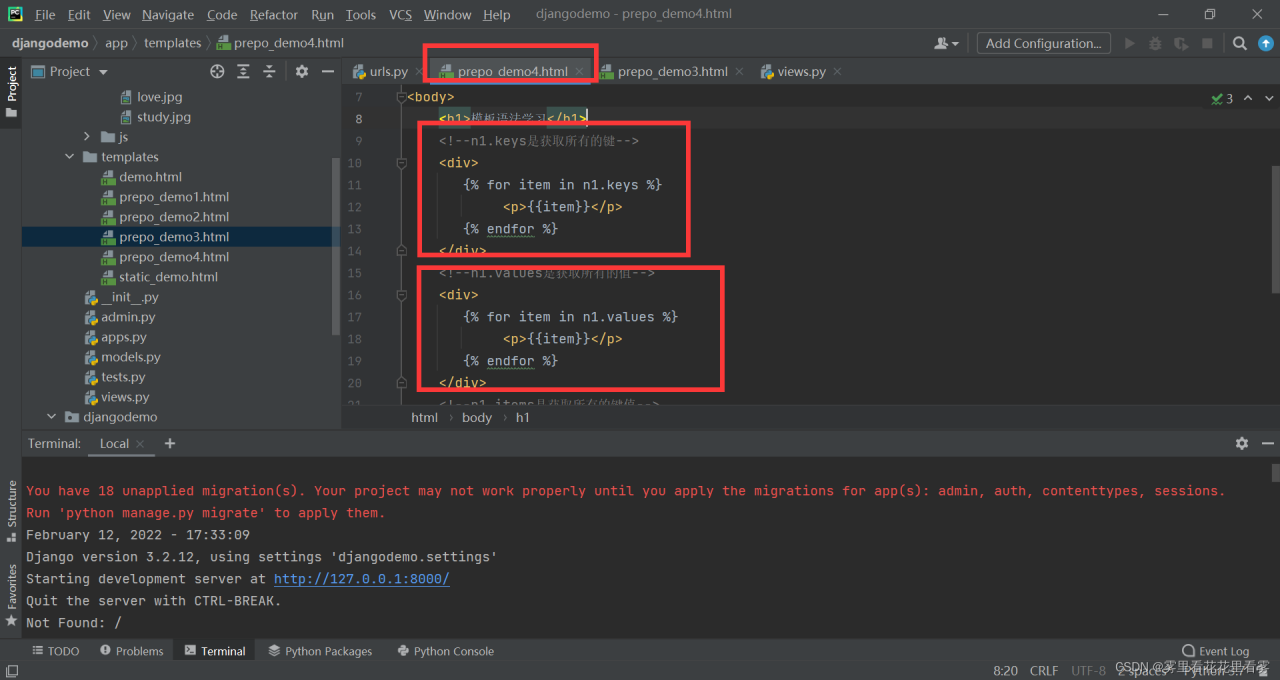The image size is (1280, 680).
Task: Click Collapse All in Project panel toolbar
Action: point(269,72)
